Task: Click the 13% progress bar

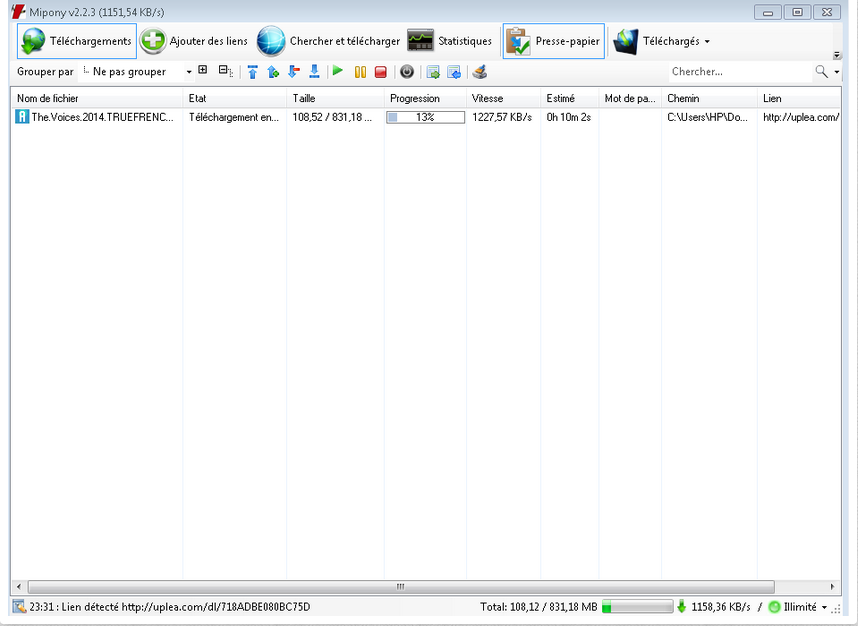Action: coord(425,117)
